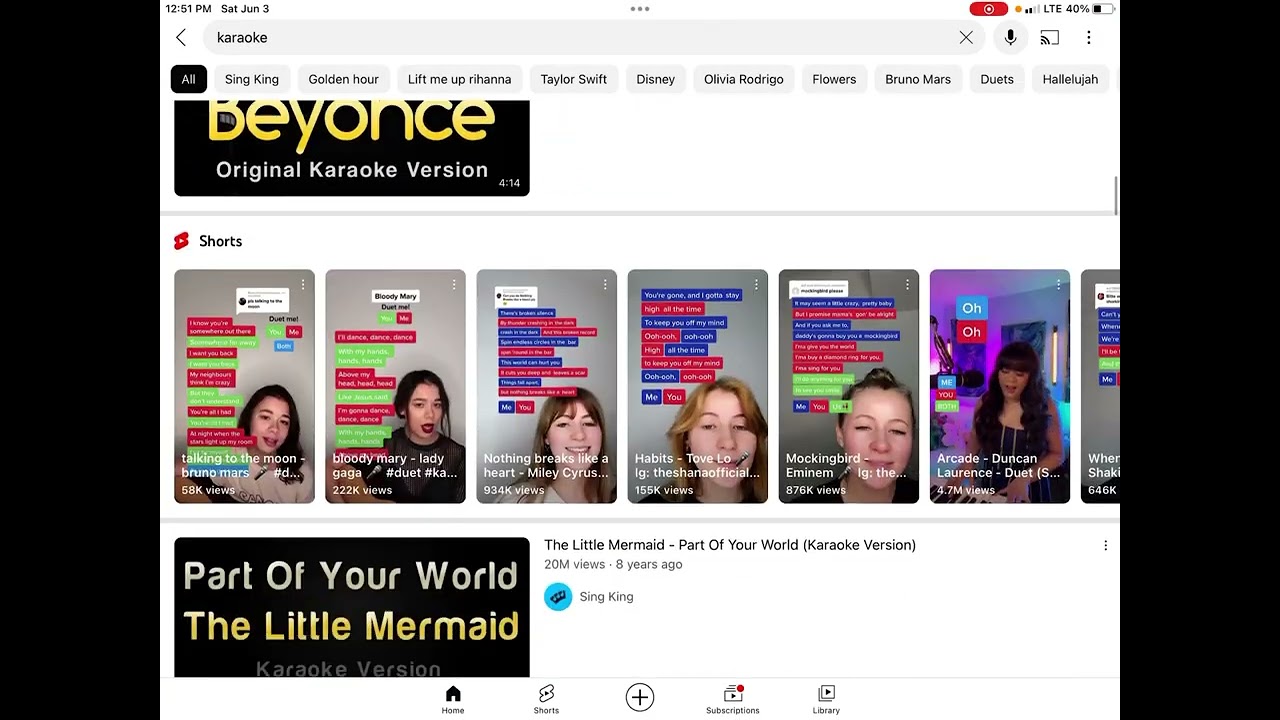This screenshot has height=720, width=1280.
Task: Start voice search with the microphone icon
Action: (1010, 38)
